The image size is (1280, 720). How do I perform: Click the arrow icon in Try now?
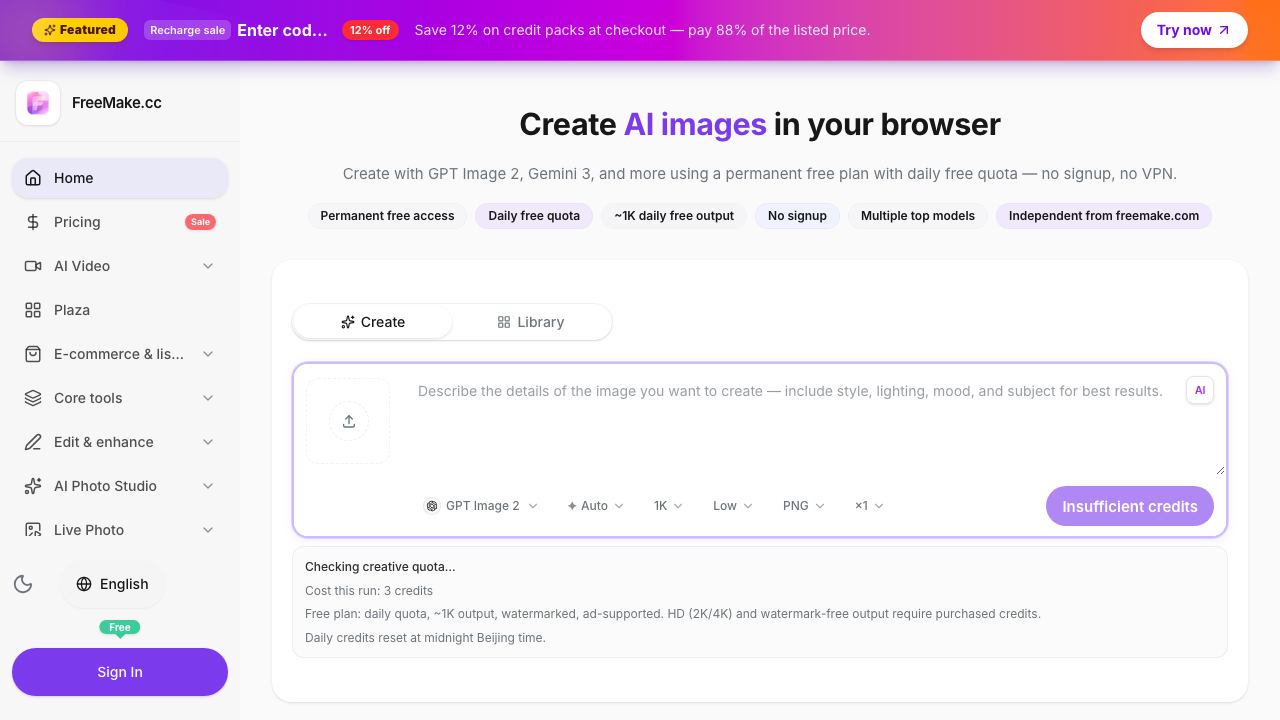pos(1223,30)
